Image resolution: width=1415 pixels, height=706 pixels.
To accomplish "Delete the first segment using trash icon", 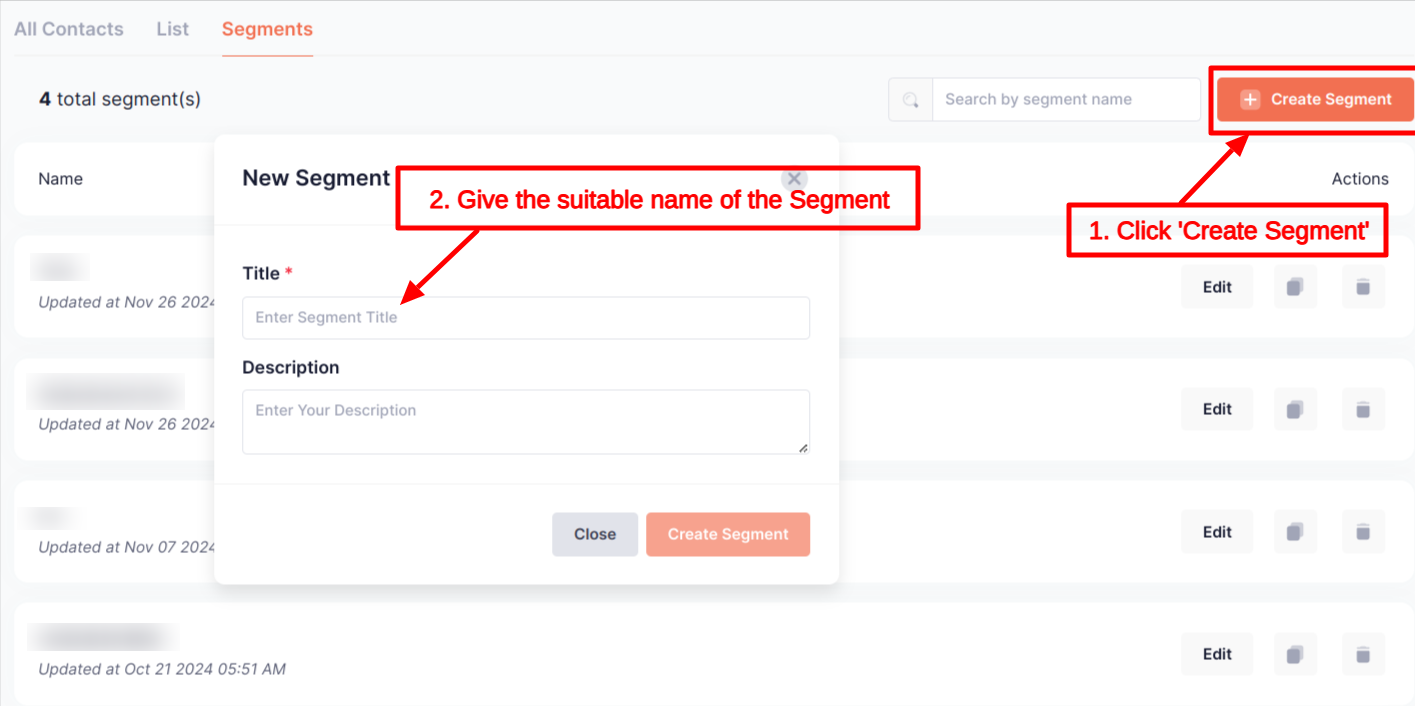I will click(1362, 287).
